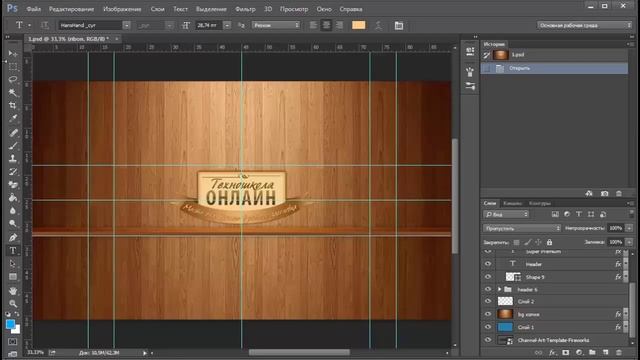This screenshot has width=640, height=360.
Task: Select the Rectangle shape tool
Action: pos(13,277)
